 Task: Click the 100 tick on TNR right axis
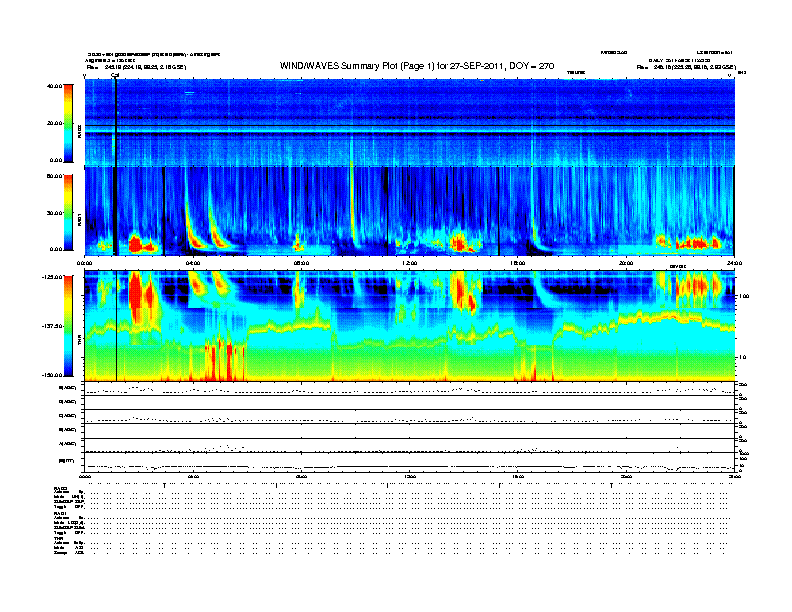coord(744,296)
